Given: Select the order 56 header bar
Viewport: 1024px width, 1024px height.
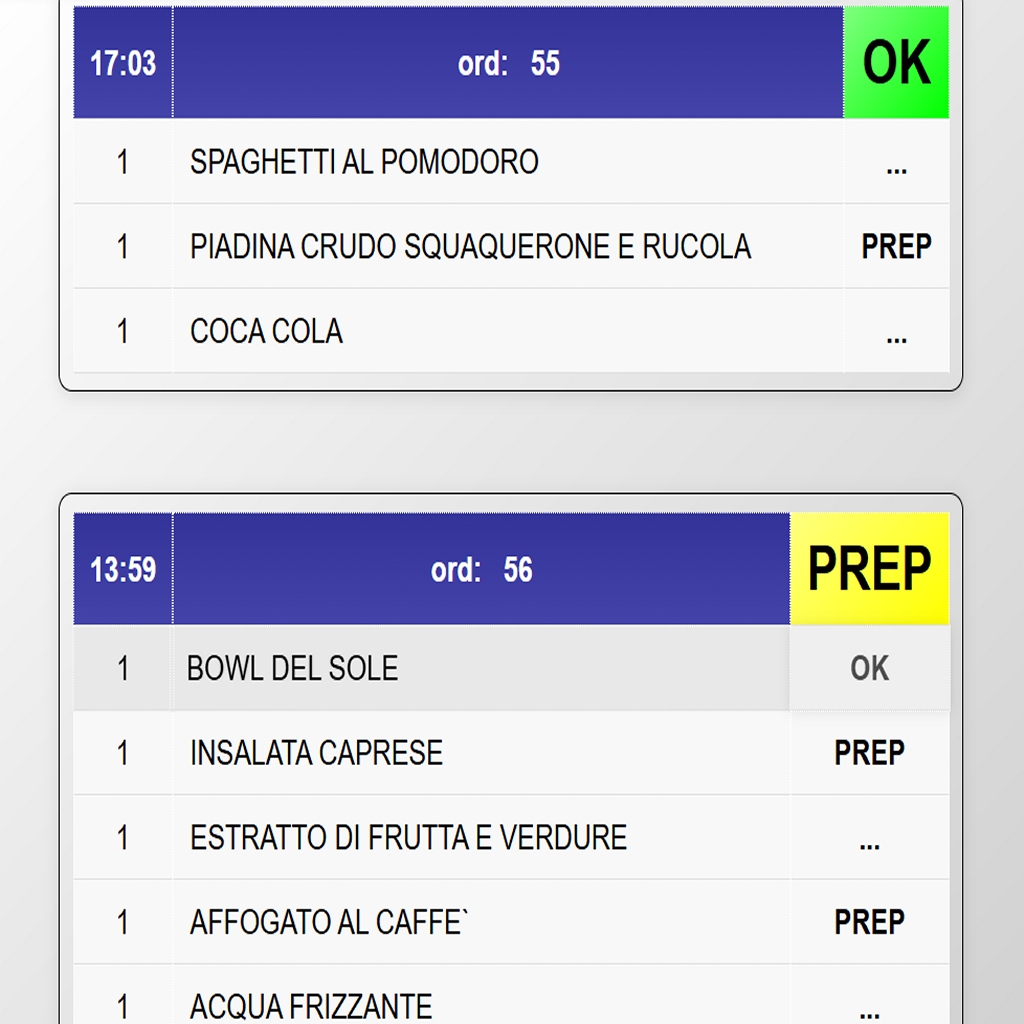Looking at the screenshot, I should pyautogui.click(x=481, y=569).
